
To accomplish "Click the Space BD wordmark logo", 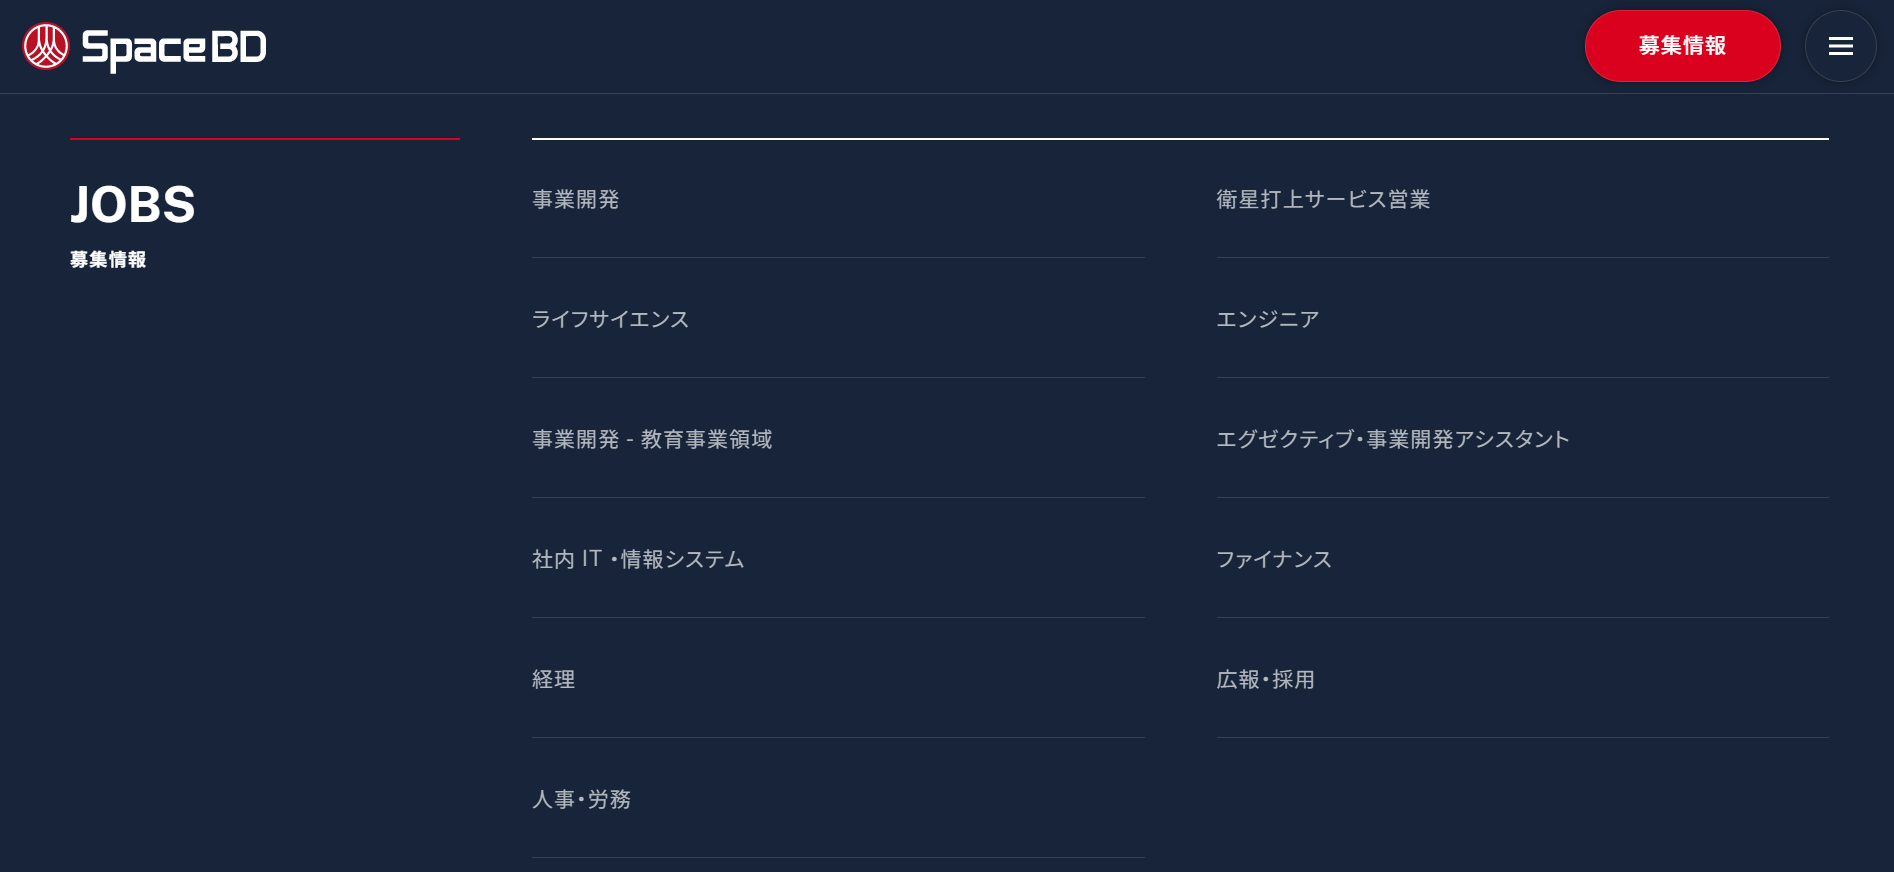I will pos(174,48).
